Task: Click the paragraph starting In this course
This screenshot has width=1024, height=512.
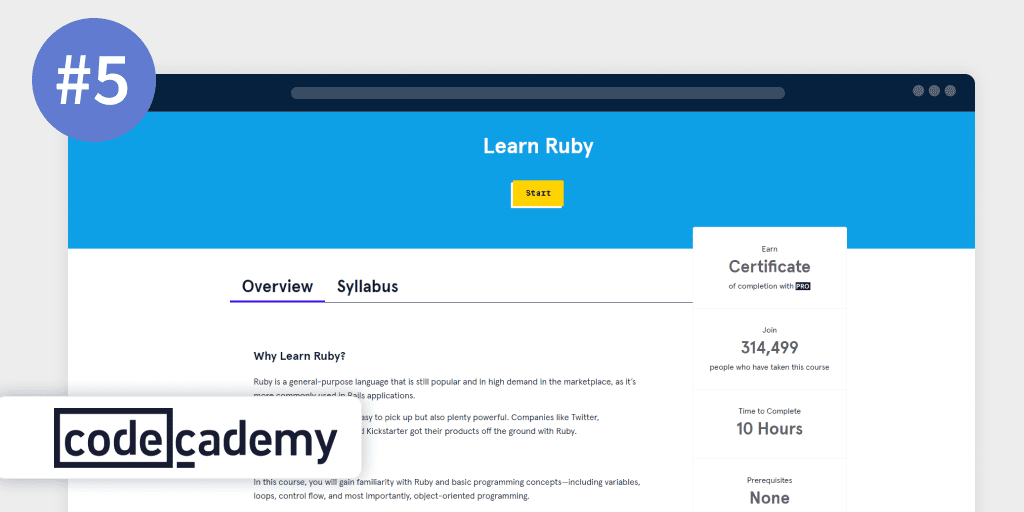Action: 446,489
